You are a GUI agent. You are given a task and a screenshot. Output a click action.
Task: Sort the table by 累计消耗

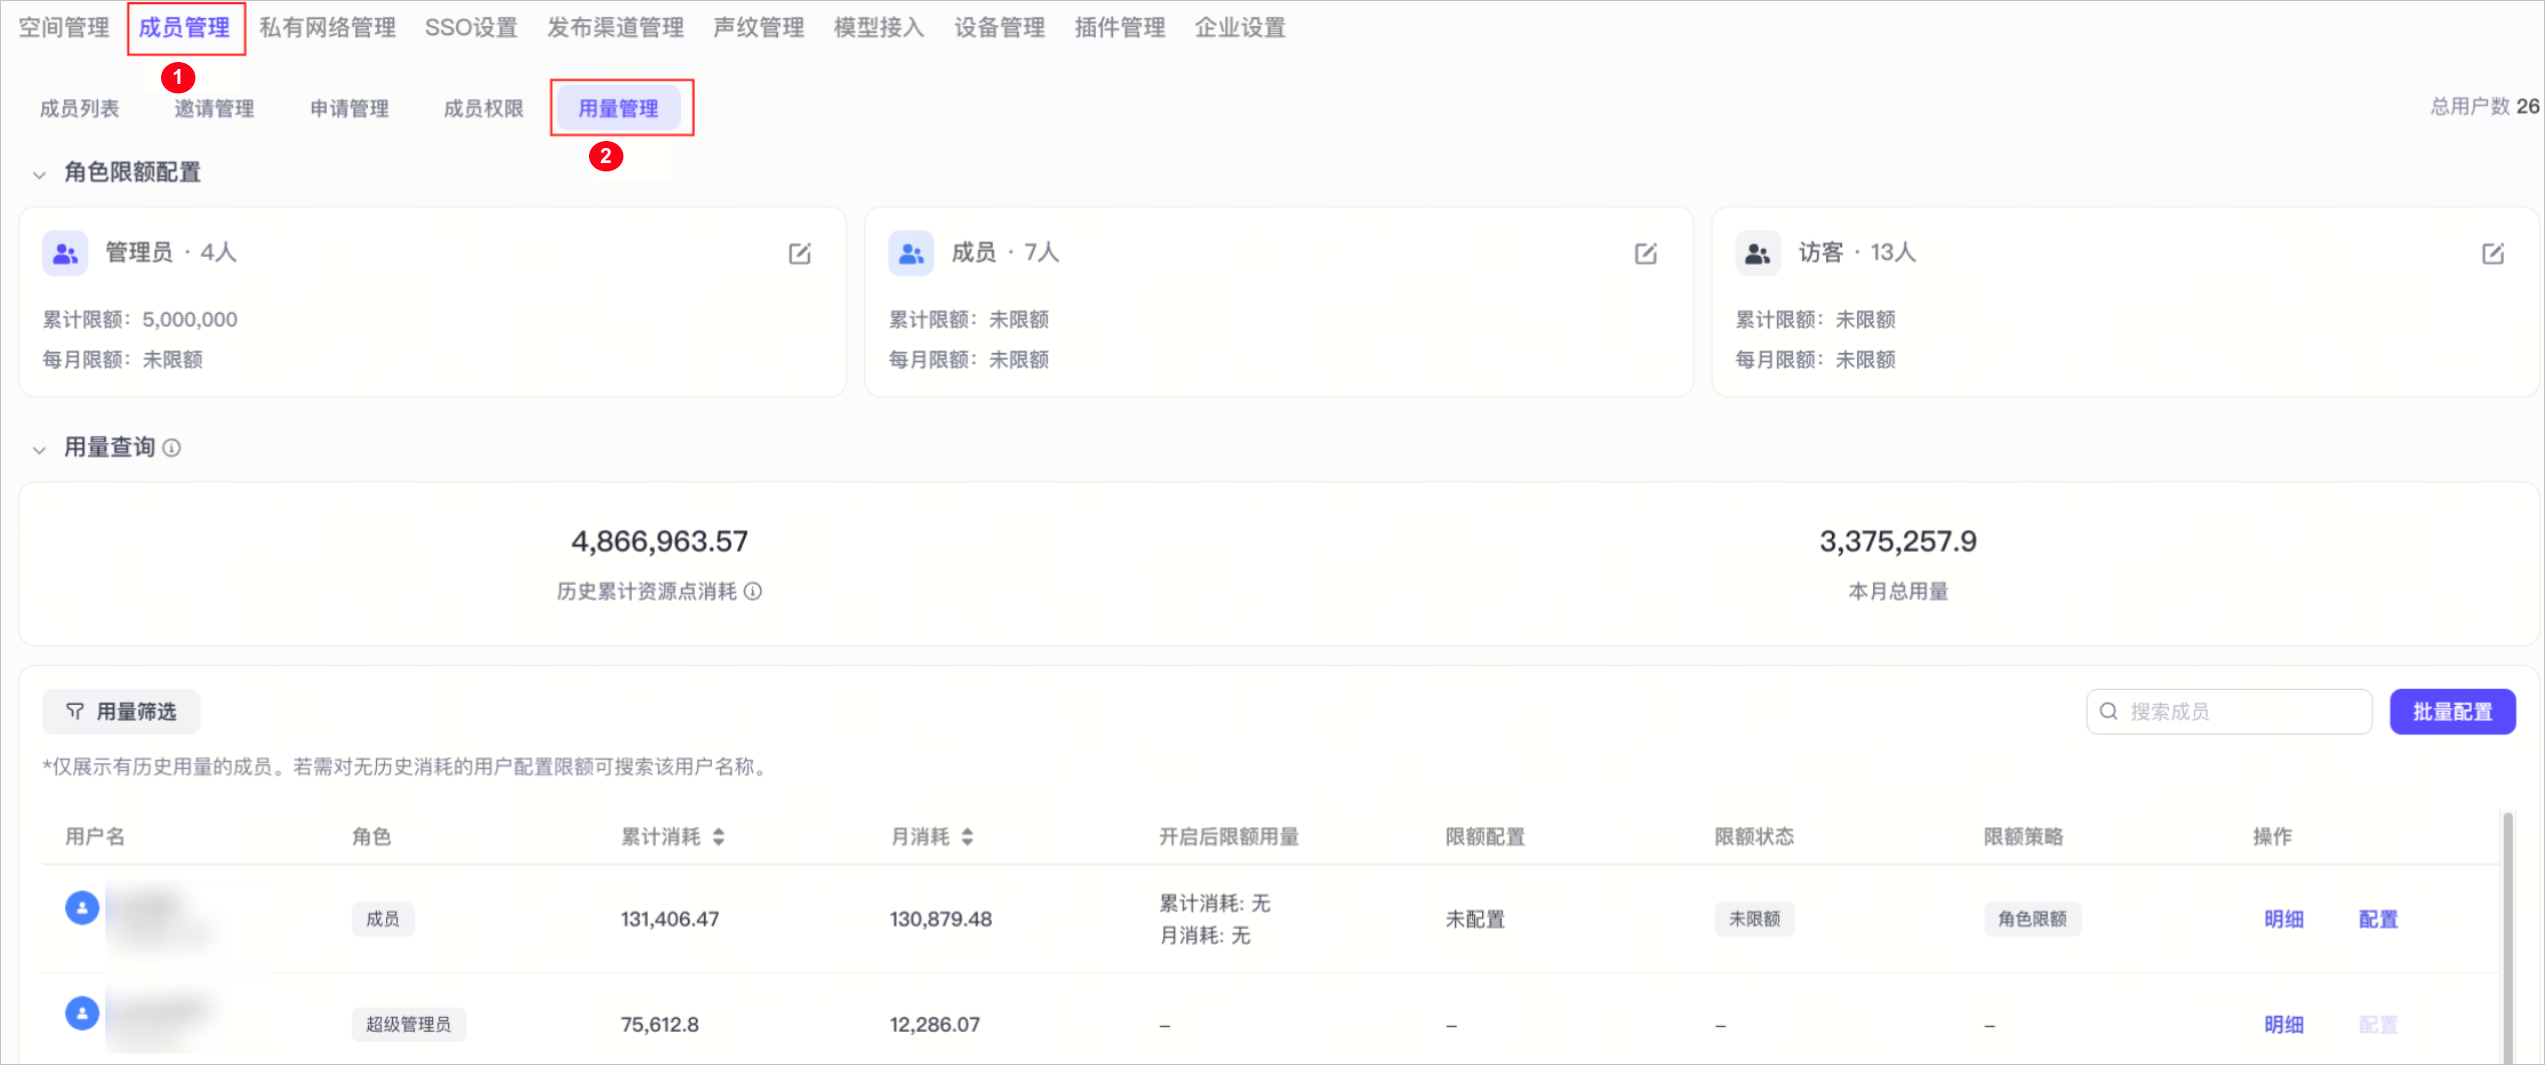(x=719, y=837)
